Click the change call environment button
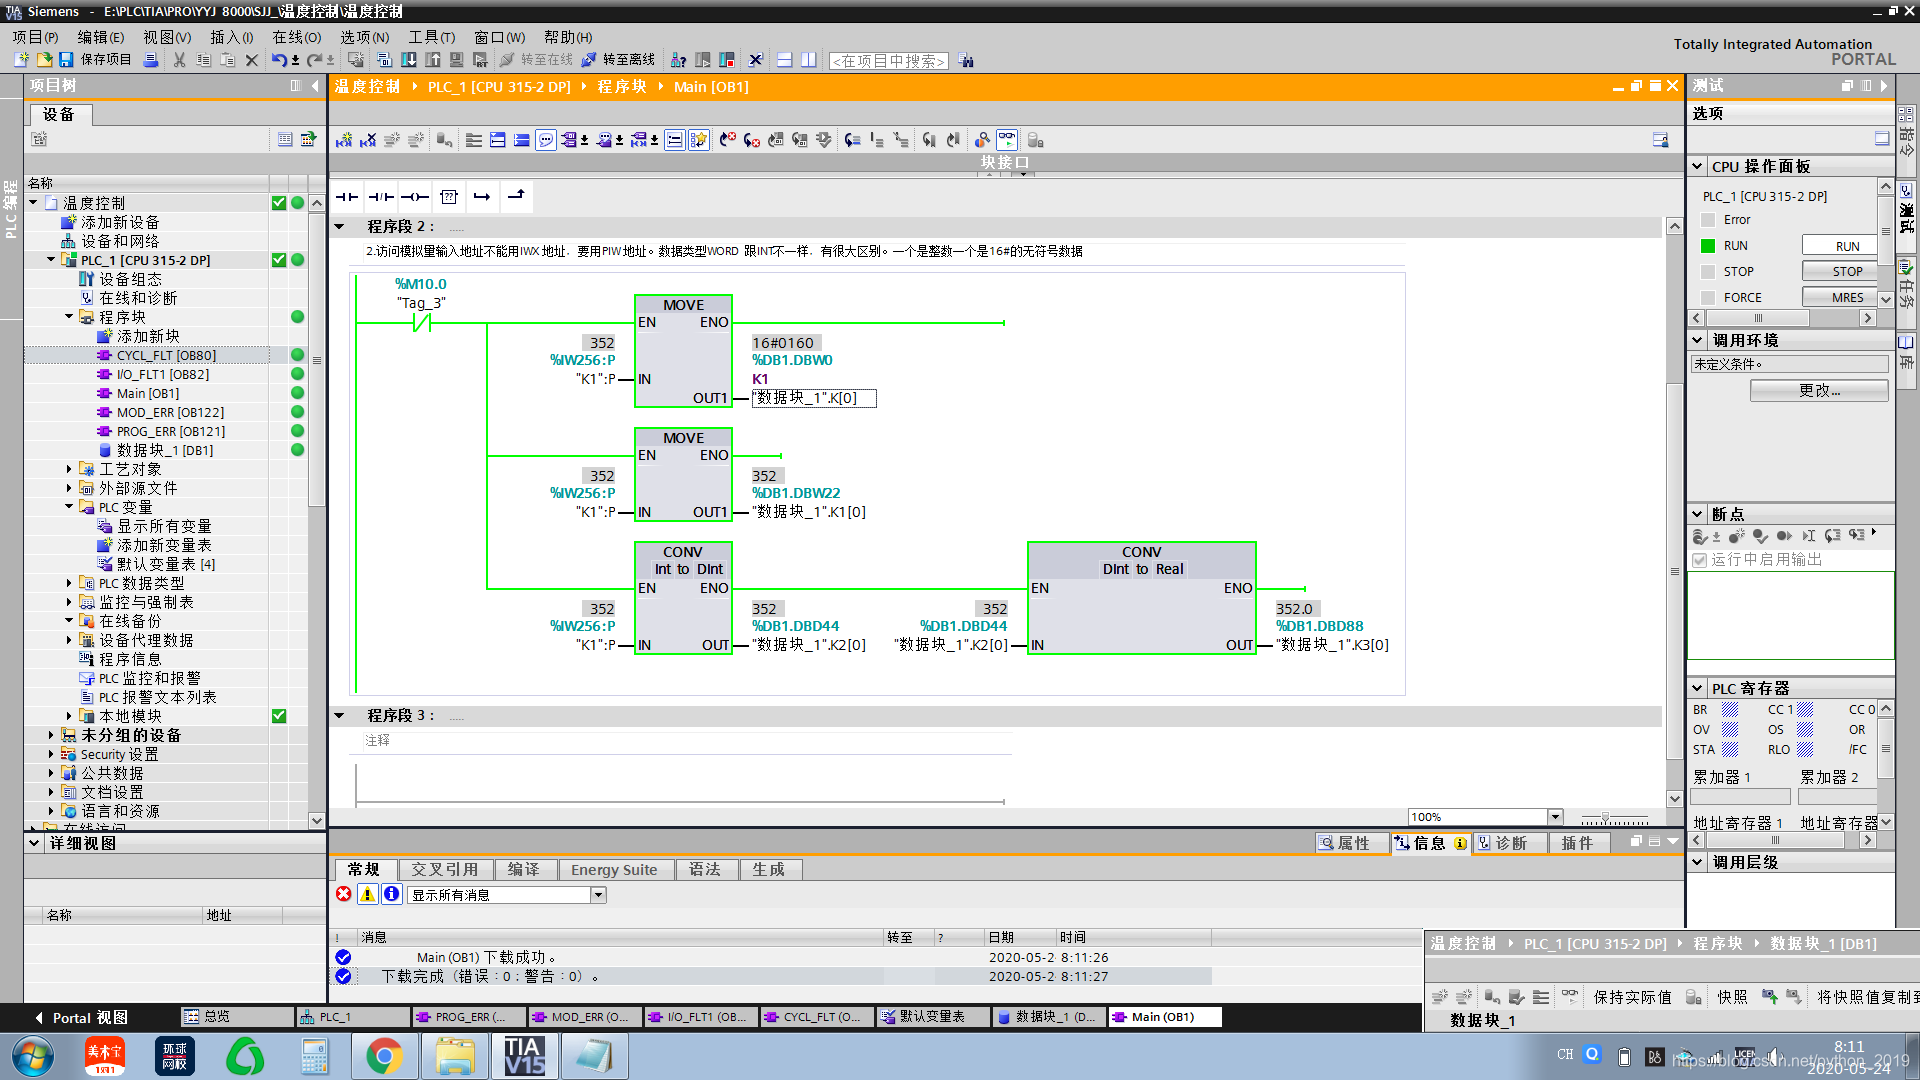The image size is (1920, 1080). [x=1818, y=390]
